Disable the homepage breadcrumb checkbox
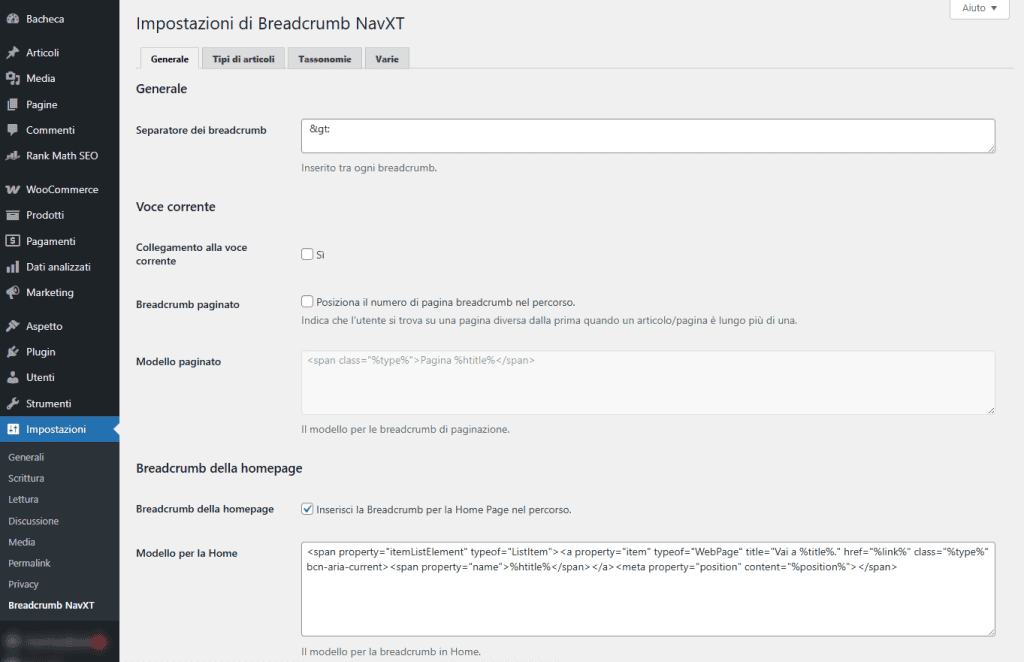This screenshot has height=662, width=1024. point(306,509)
